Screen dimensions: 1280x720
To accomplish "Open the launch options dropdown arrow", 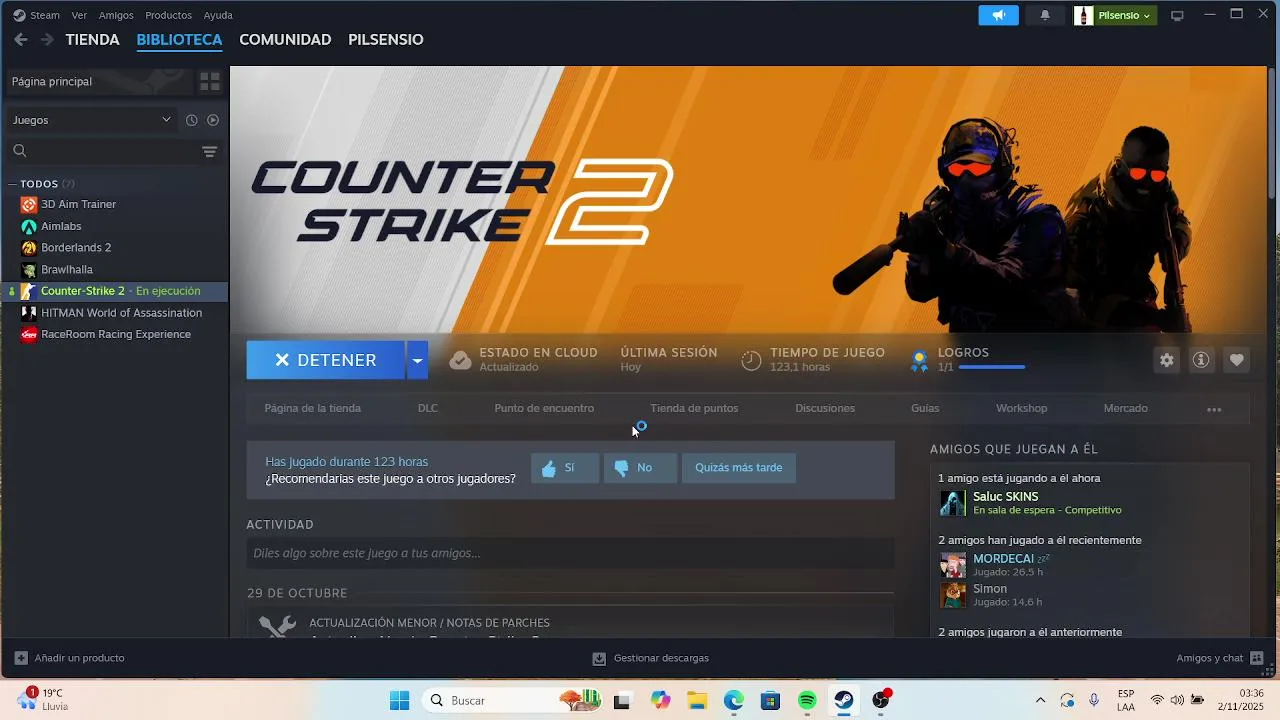I will pos(417,360).
